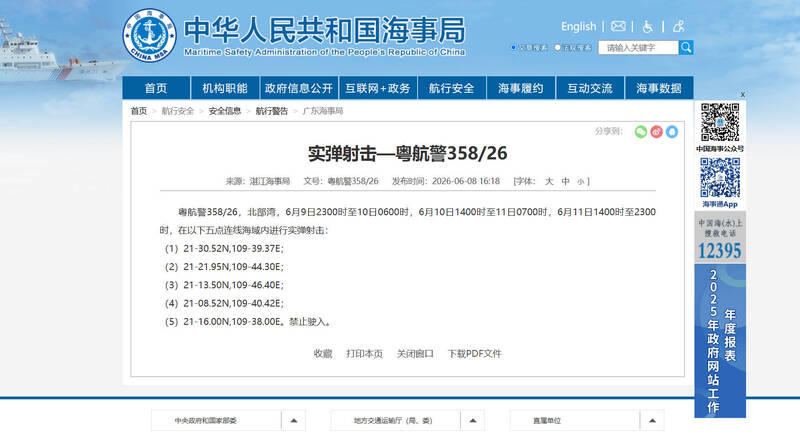Open the 机构职能 navigation tab

click(x=225, y=88)
